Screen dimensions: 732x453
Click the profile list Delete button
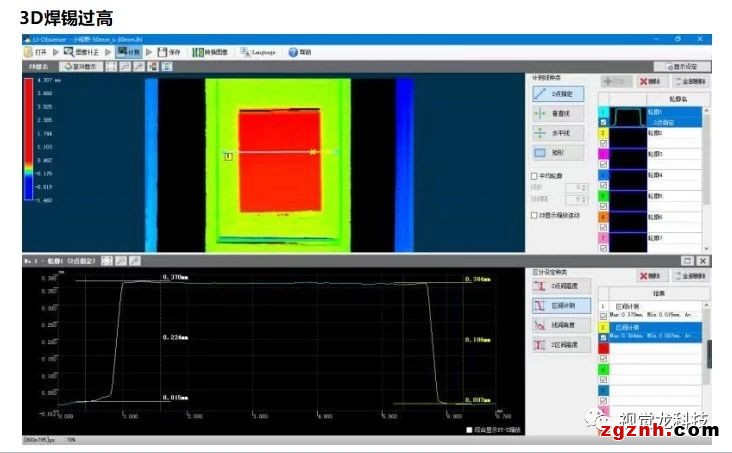click(x=650, y=80)
